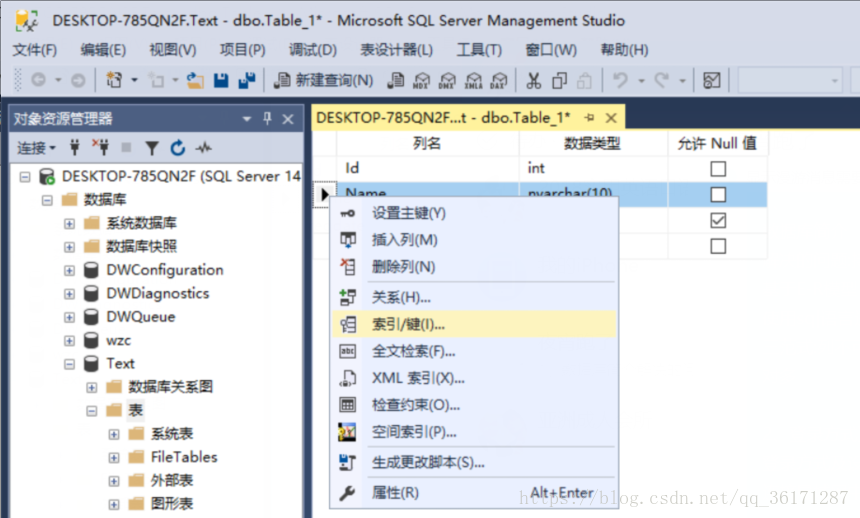
Task: Click the Save All icon
Action: tap(247, 81)
